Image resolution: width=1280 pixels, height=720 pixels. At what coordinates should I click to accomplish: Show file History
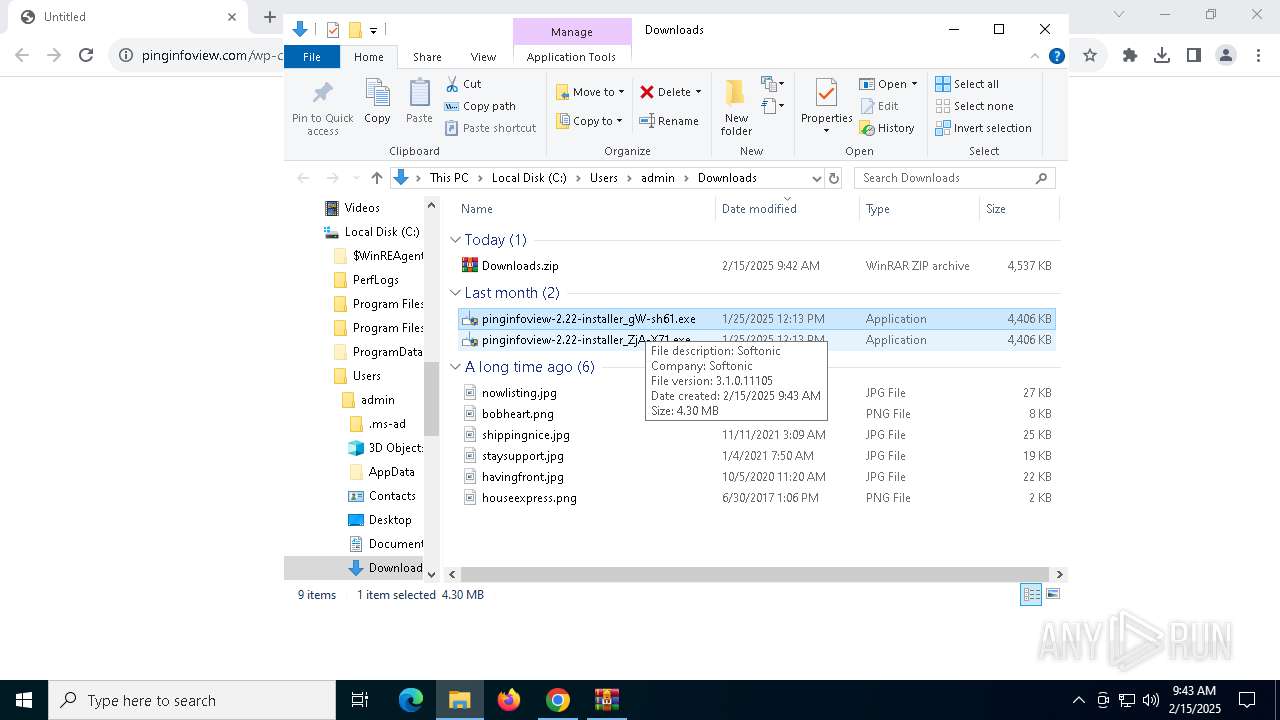tap(887, 128)
